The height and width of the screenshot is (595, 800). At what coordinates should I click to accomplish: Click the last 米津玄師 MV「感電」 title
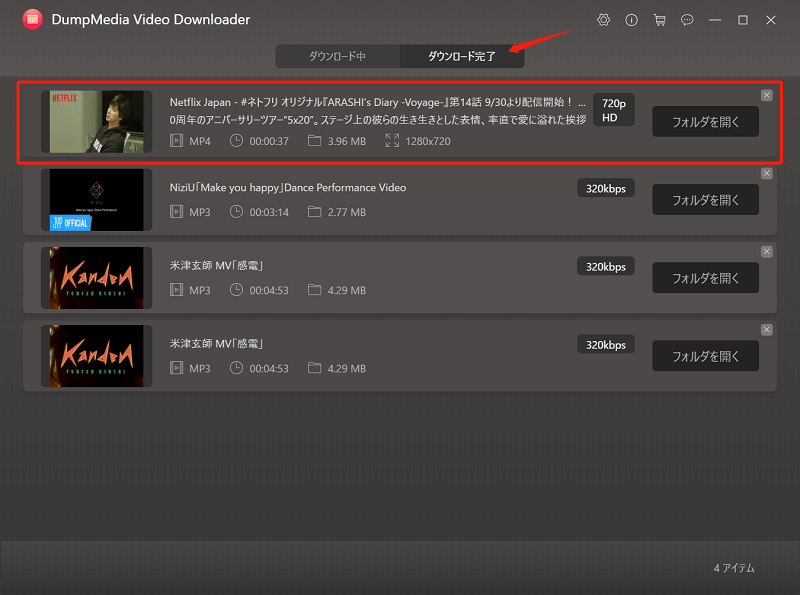click(x=216, y=343)
